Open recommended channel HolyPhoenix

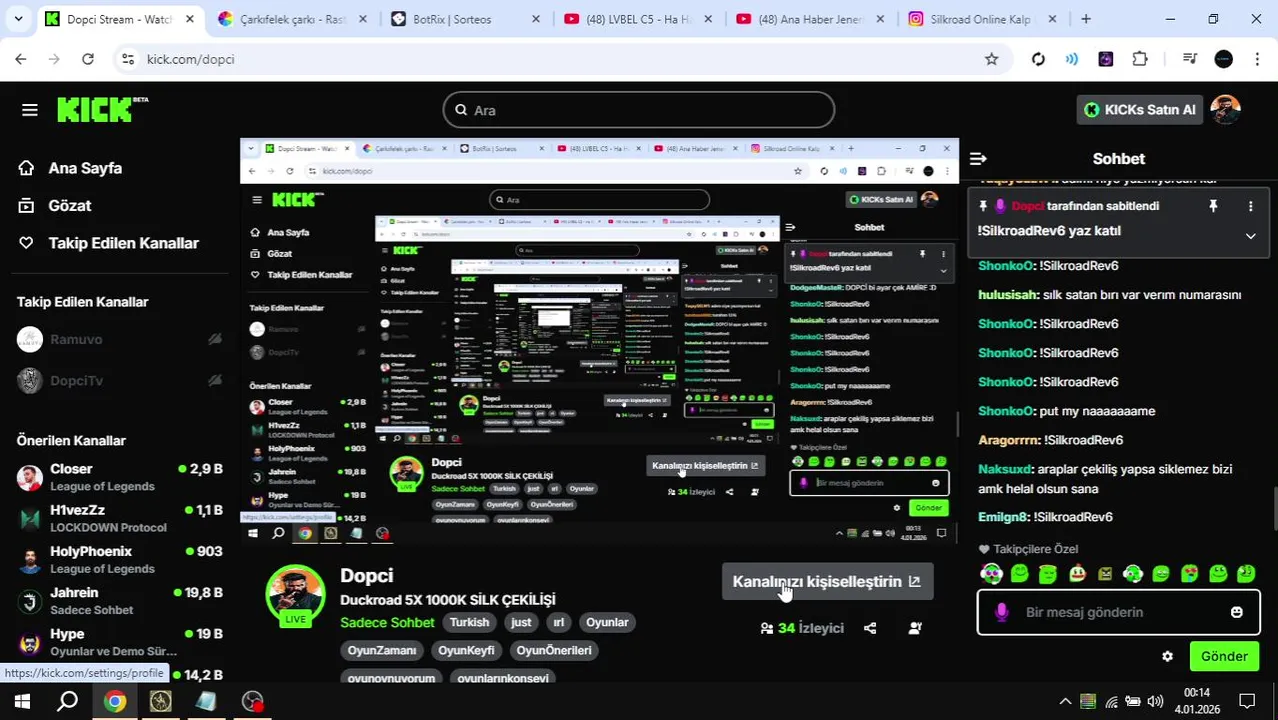tap(120, 559)
